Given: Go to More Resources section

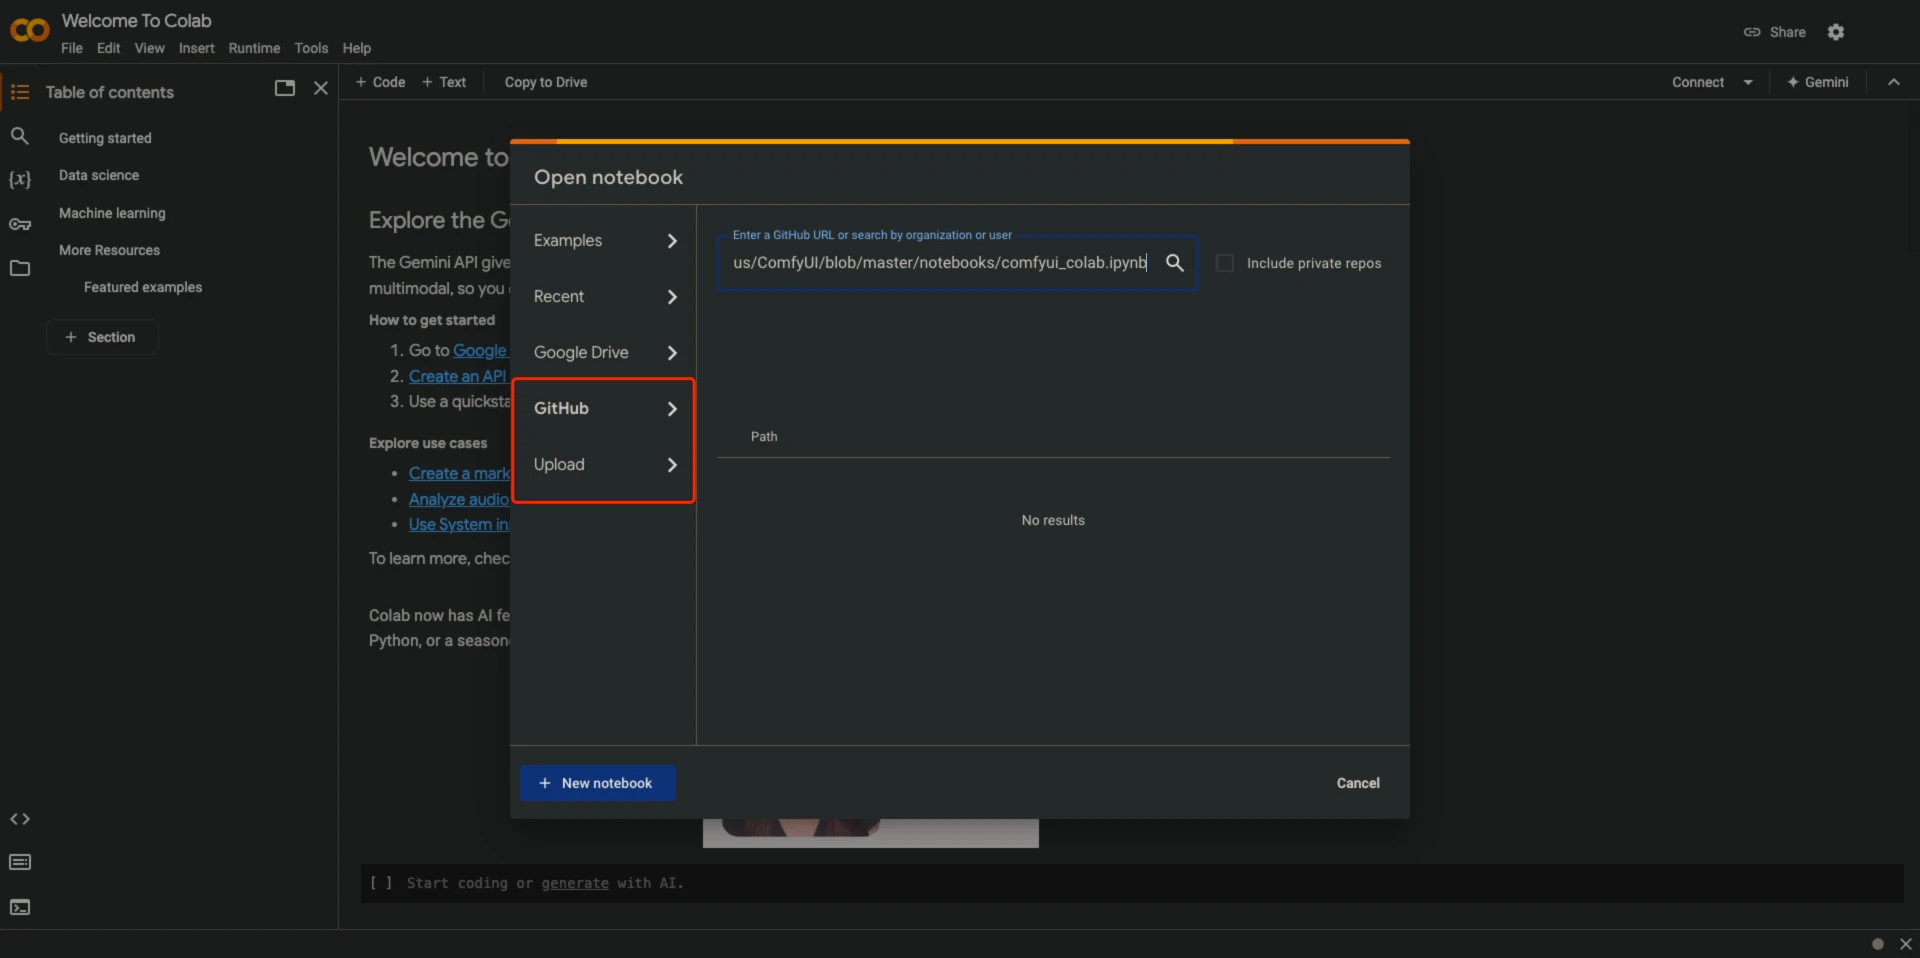Looking at the screenshot, I should point(109,250).
